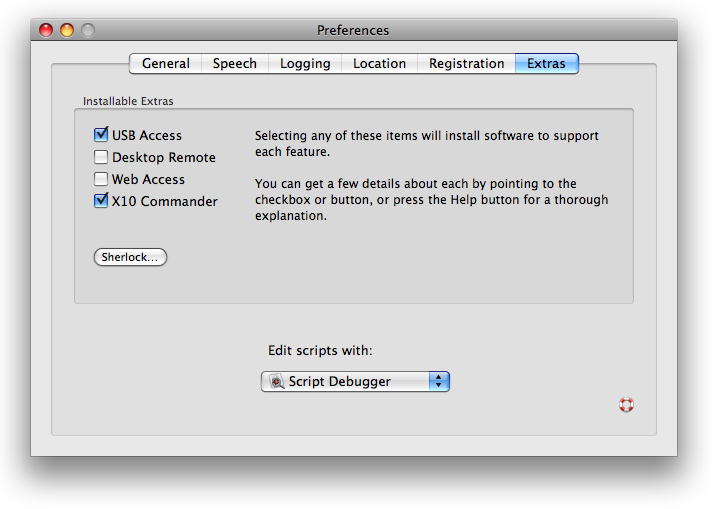The width and height of the screenshot is (715, 509).
Task: Click the Extras tab
Action: click(x=546, y=63)
